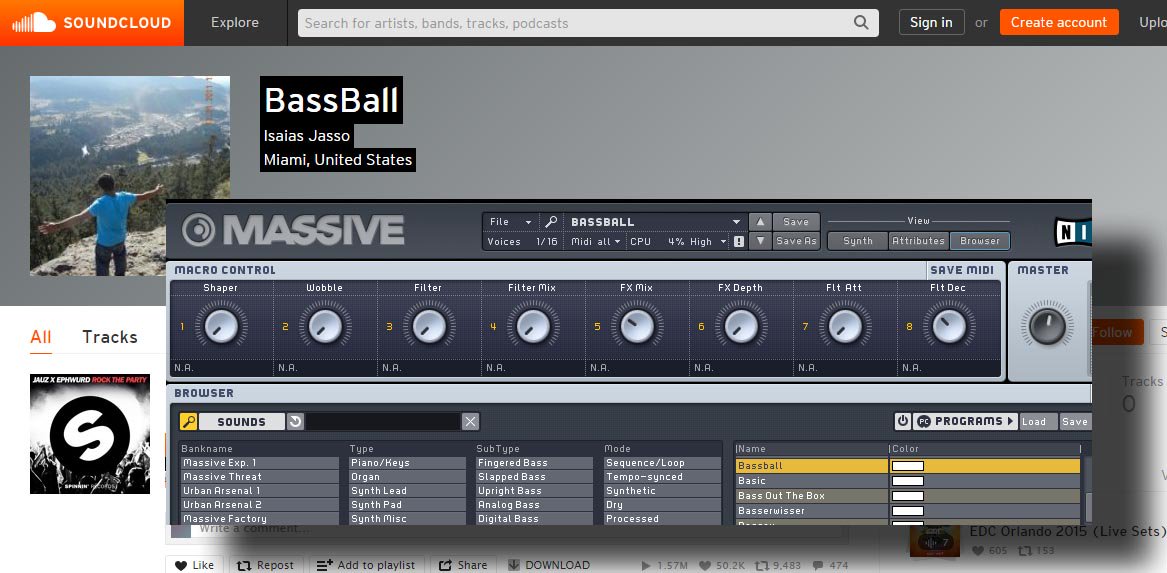1167x573 pixels.
Task: Click the SoundCloud logo
Action: click(x=92, y=23)
